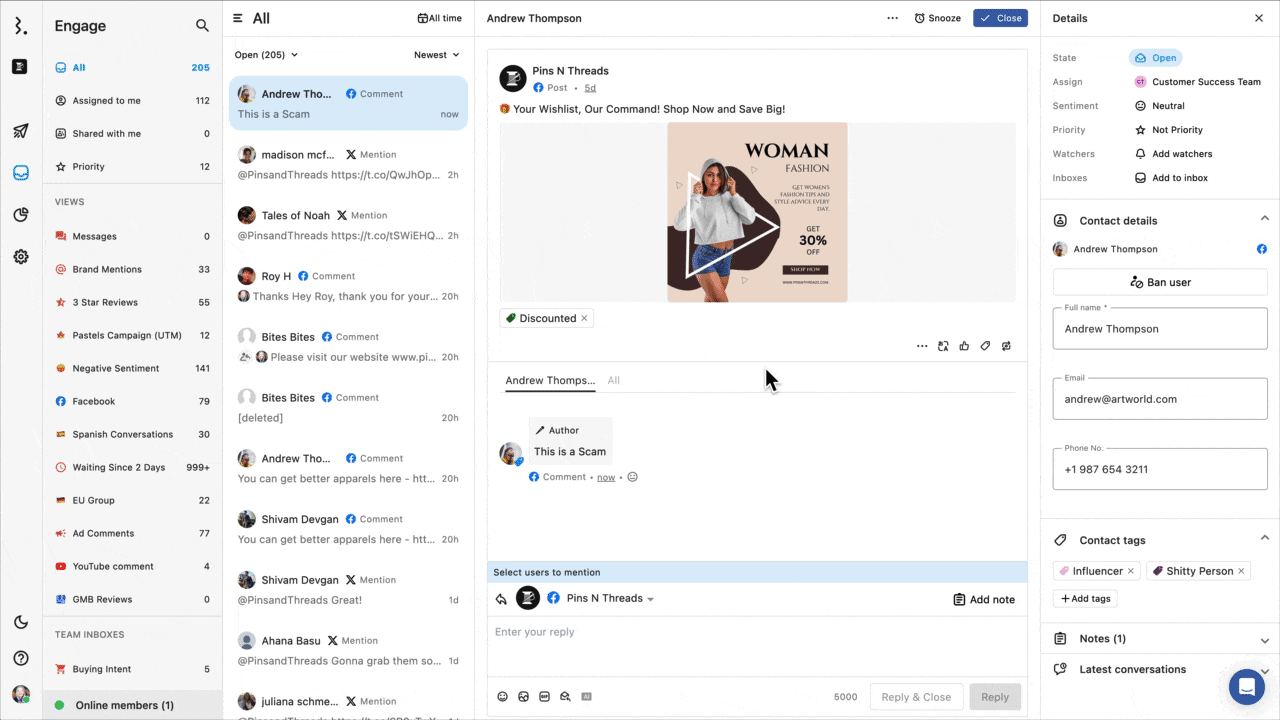The image size is (1280, 720).
Task: Remove the Discounted tag from the post
Action: point(585,318)
